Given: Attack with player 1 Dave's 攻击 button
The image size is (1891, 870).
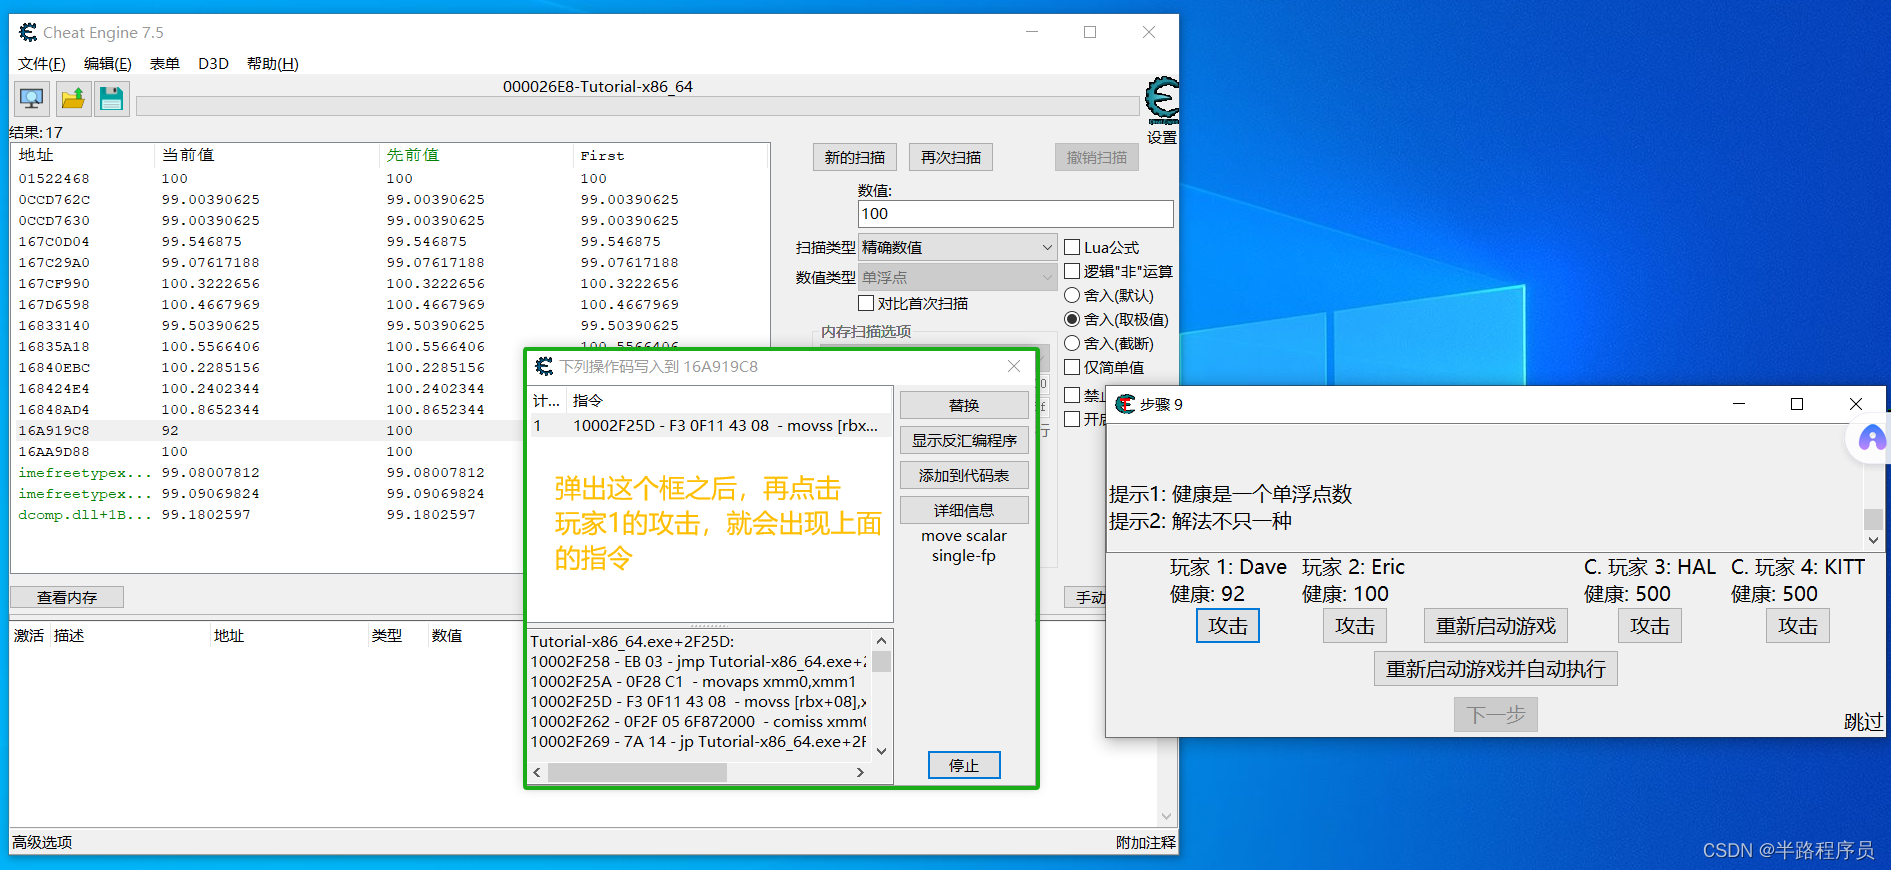Looking at the screenshot, I should [1228, 626].
